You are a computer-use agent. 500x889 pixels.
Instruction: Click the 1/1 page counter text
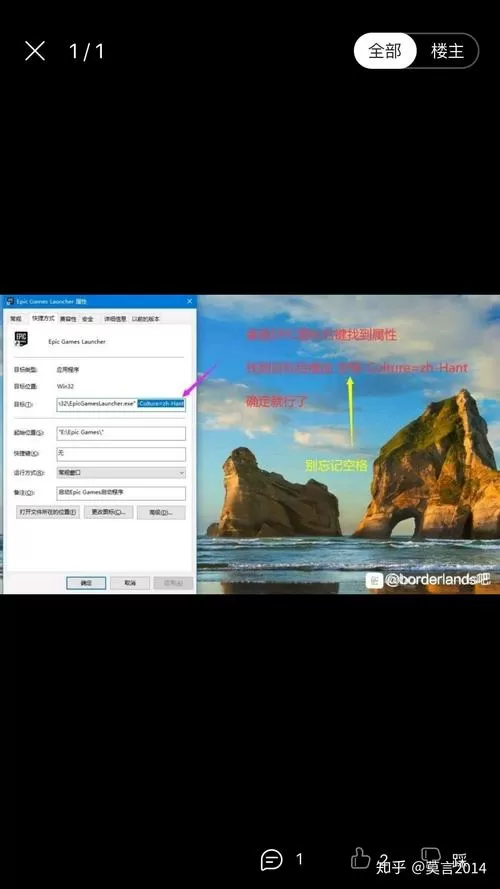pyautogui.click(x=87, y=52)
